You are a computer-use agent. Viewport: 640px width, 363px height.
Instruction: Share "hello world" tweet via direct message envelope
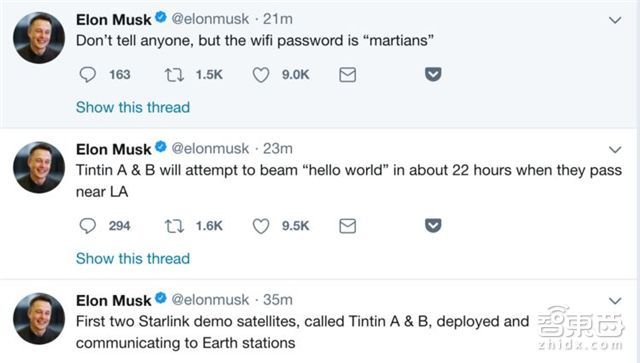[347, 226]
